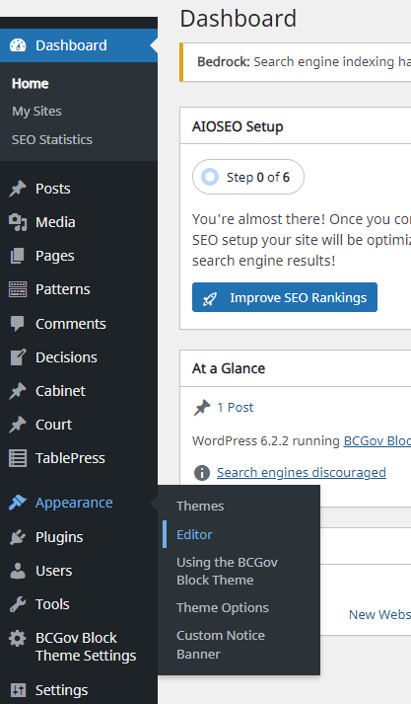Click the Plugins plug icon

(x=18, y=537)
